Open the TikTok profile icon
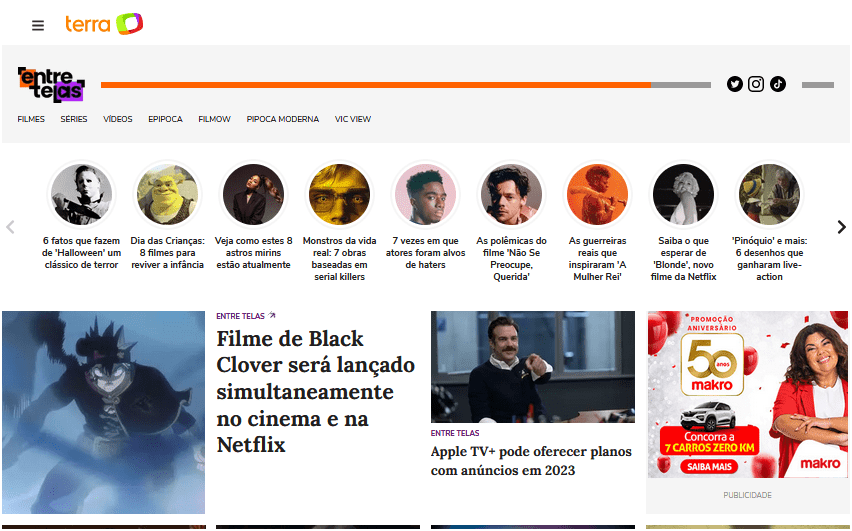Screen dimensions: 852x531 click(778, 84)
